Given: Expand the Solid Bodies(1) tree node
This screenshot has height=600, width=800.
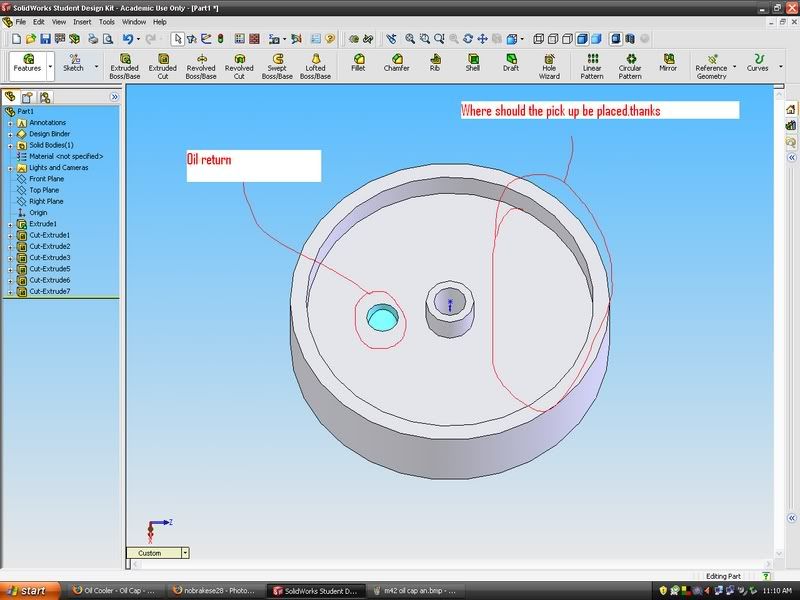Looking at the screenshot, I should pos(9,145).
